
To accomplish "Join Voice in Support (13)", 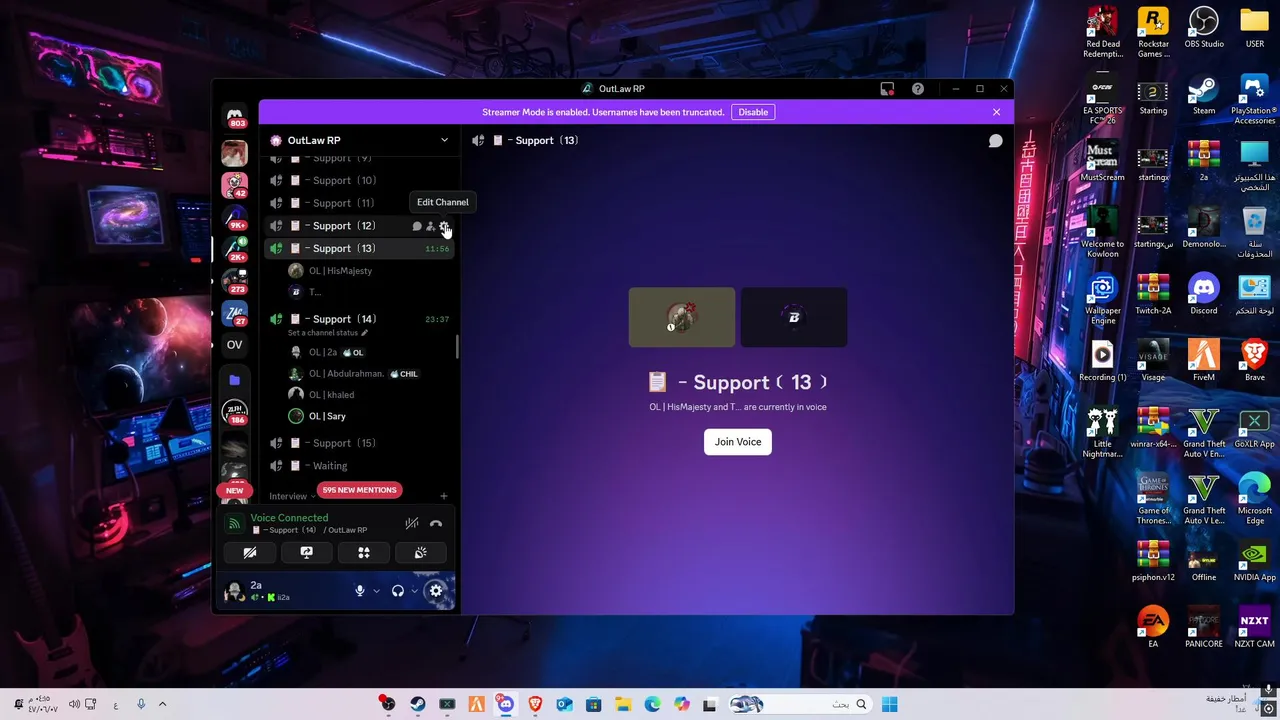I will point(738,442).
